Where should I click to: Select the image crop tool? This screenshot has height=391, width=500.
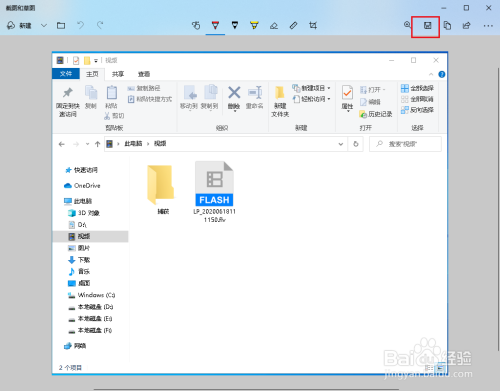(313, 25)
